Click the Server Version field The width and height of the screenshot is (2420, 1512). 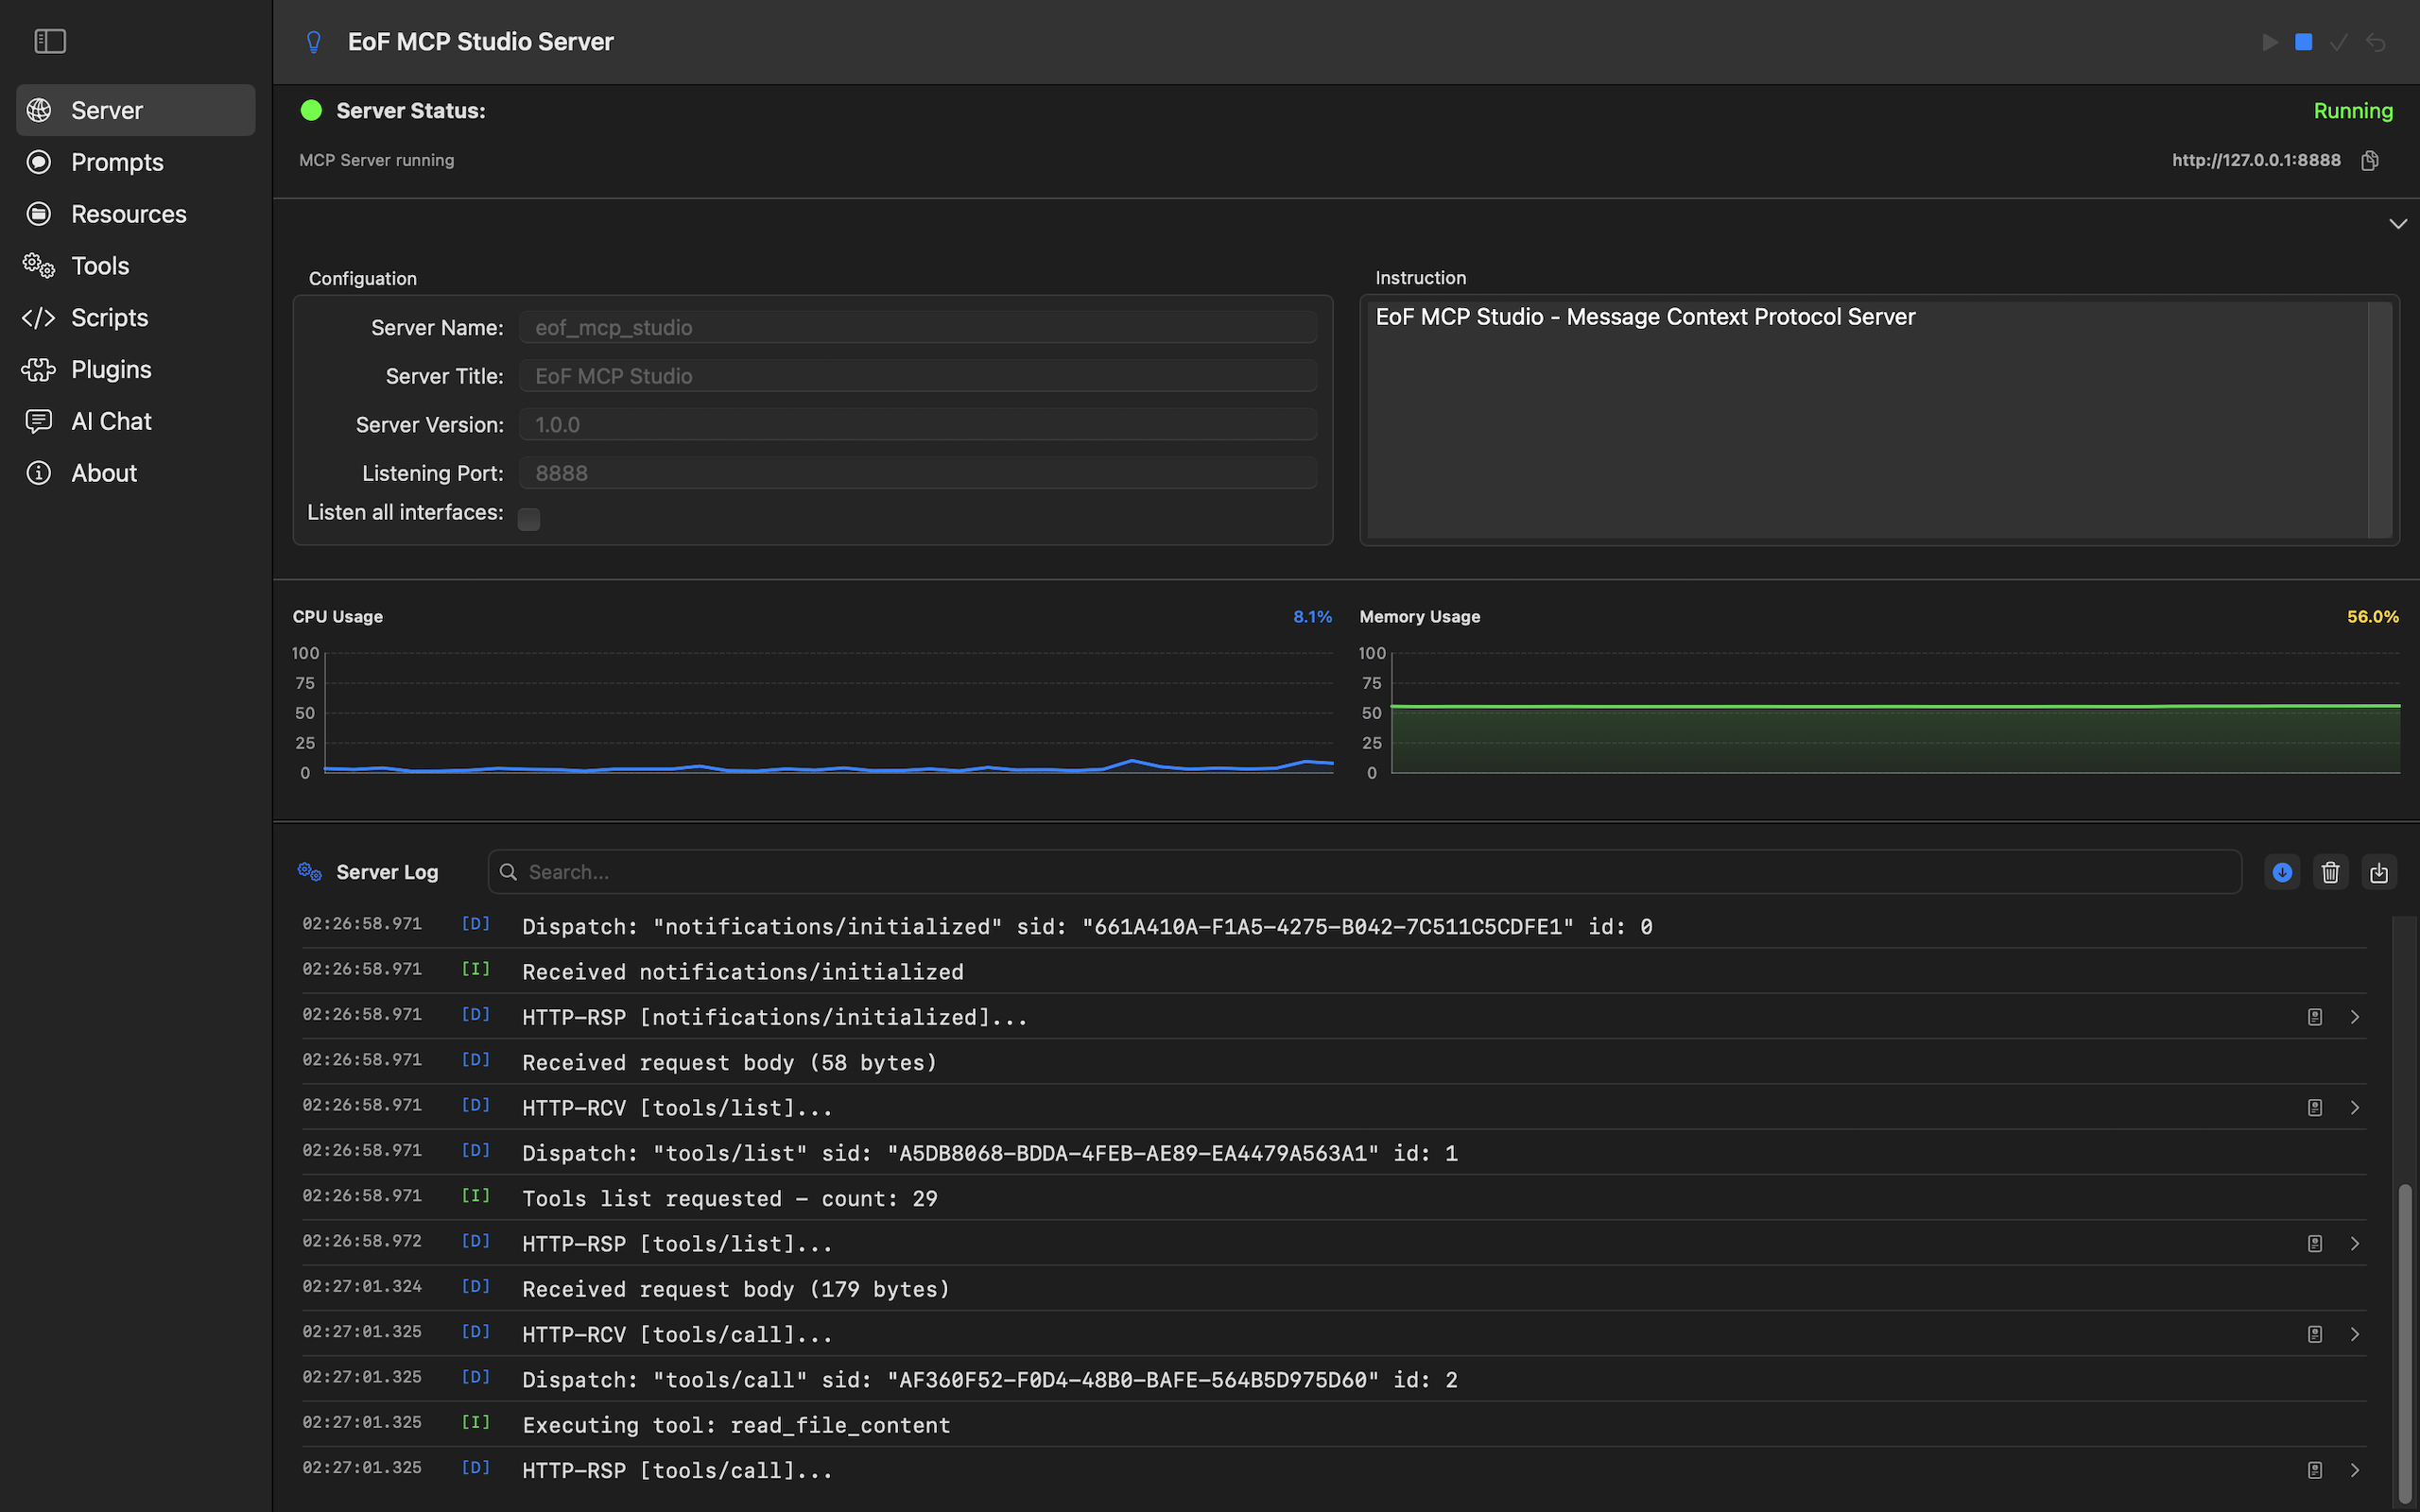click(x=917, y=424)
